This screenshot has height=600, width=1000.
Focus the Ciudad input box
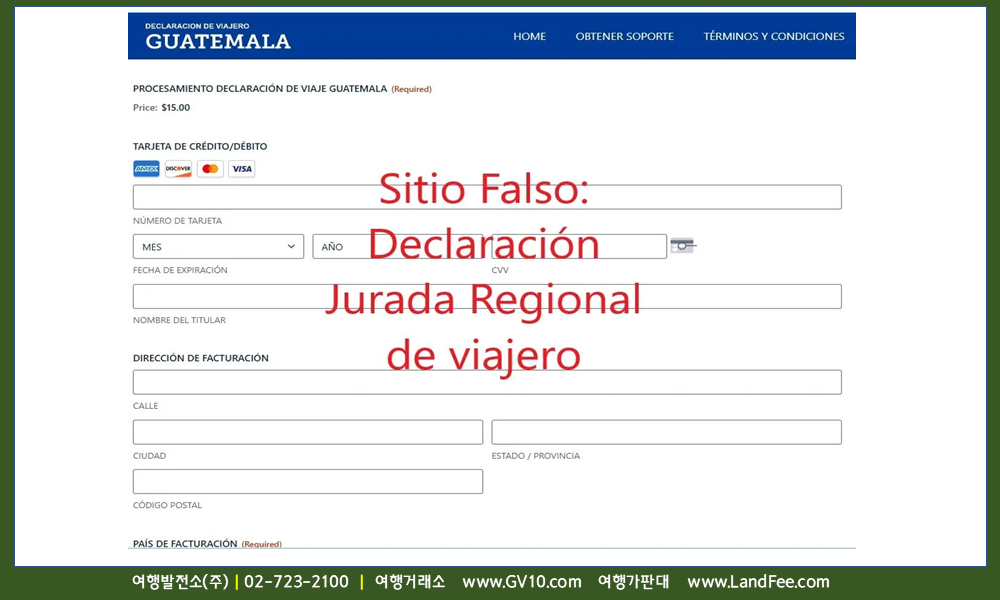pyautogui.click(x=308, y=432)
